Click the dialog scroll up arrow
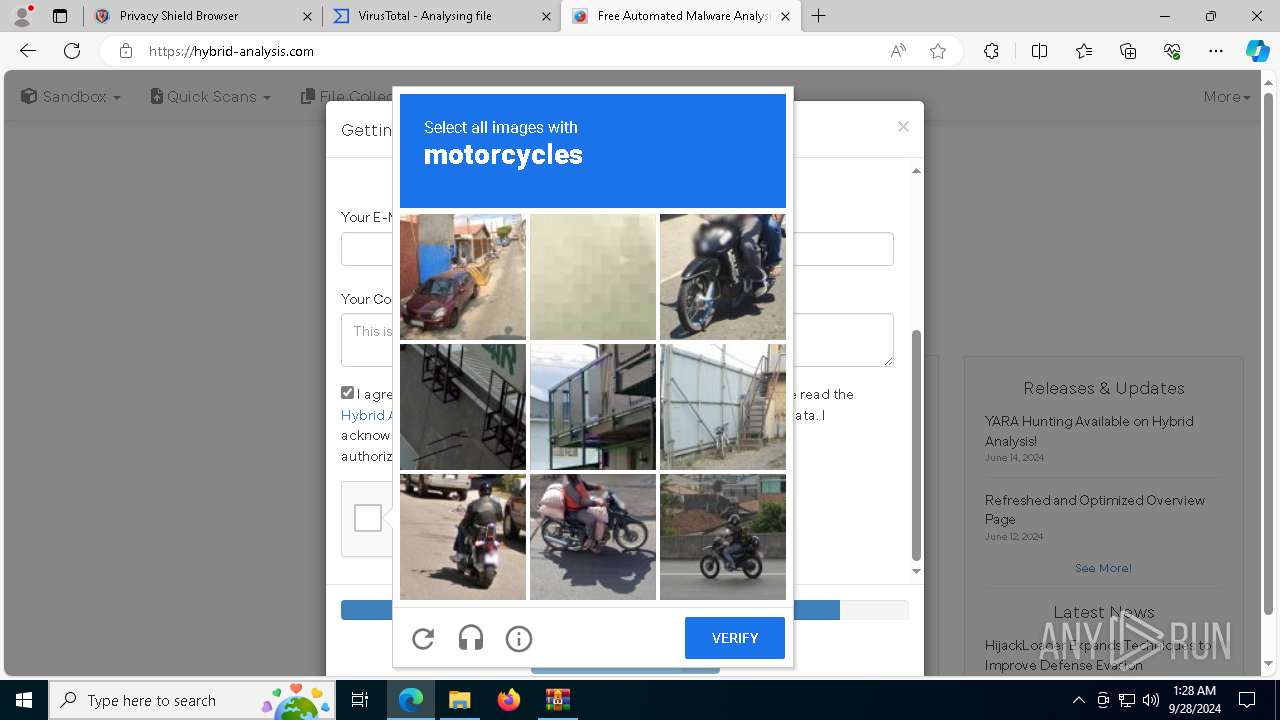This screenshot has height=720, width=1280. [916, 171]
